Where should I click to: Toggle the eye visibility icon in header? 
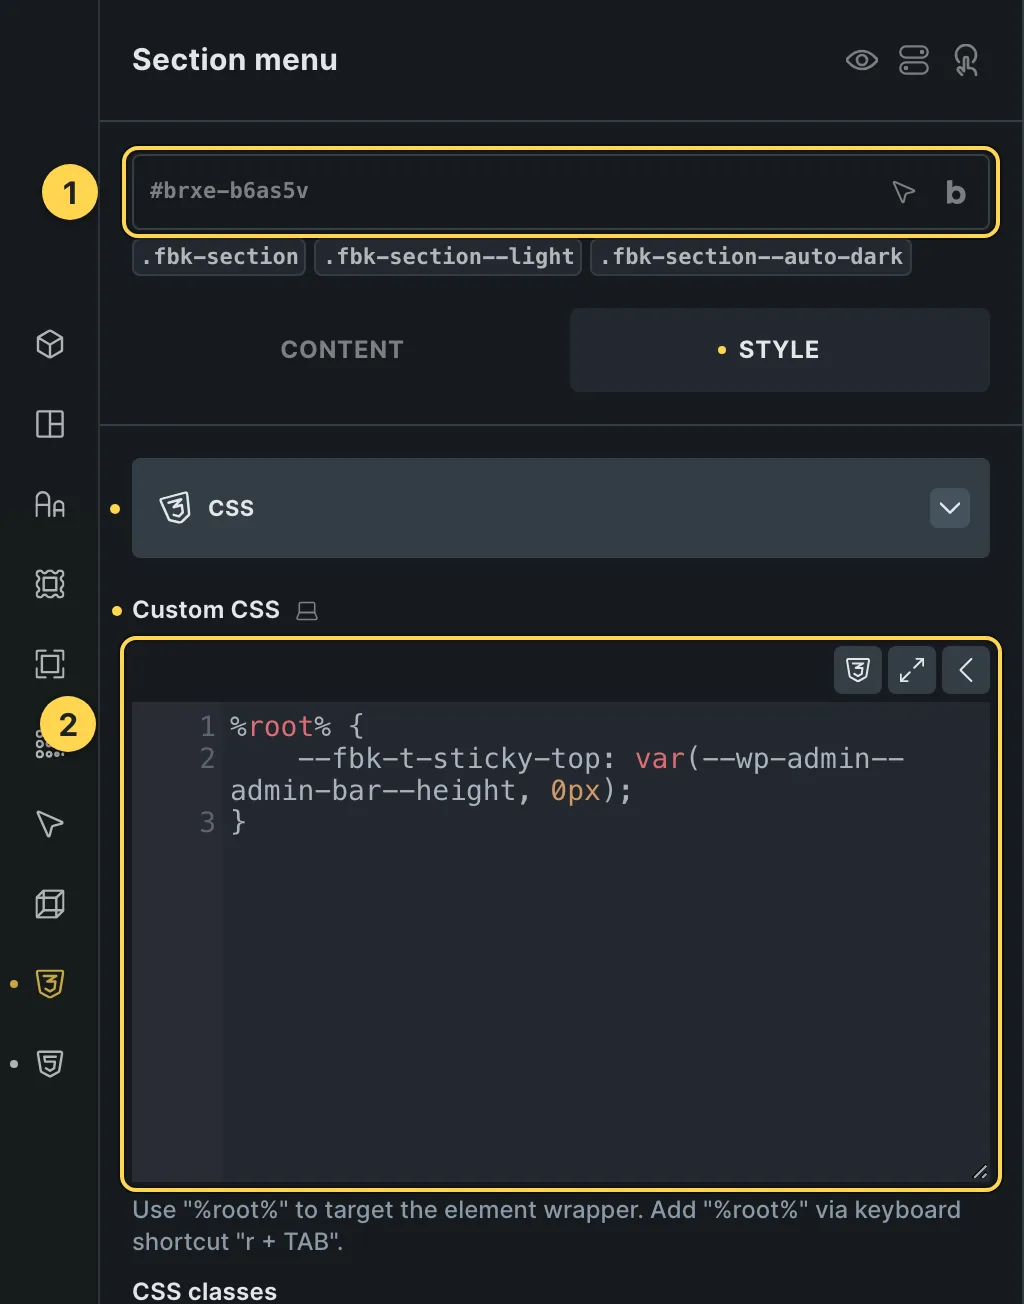point(861,61)
